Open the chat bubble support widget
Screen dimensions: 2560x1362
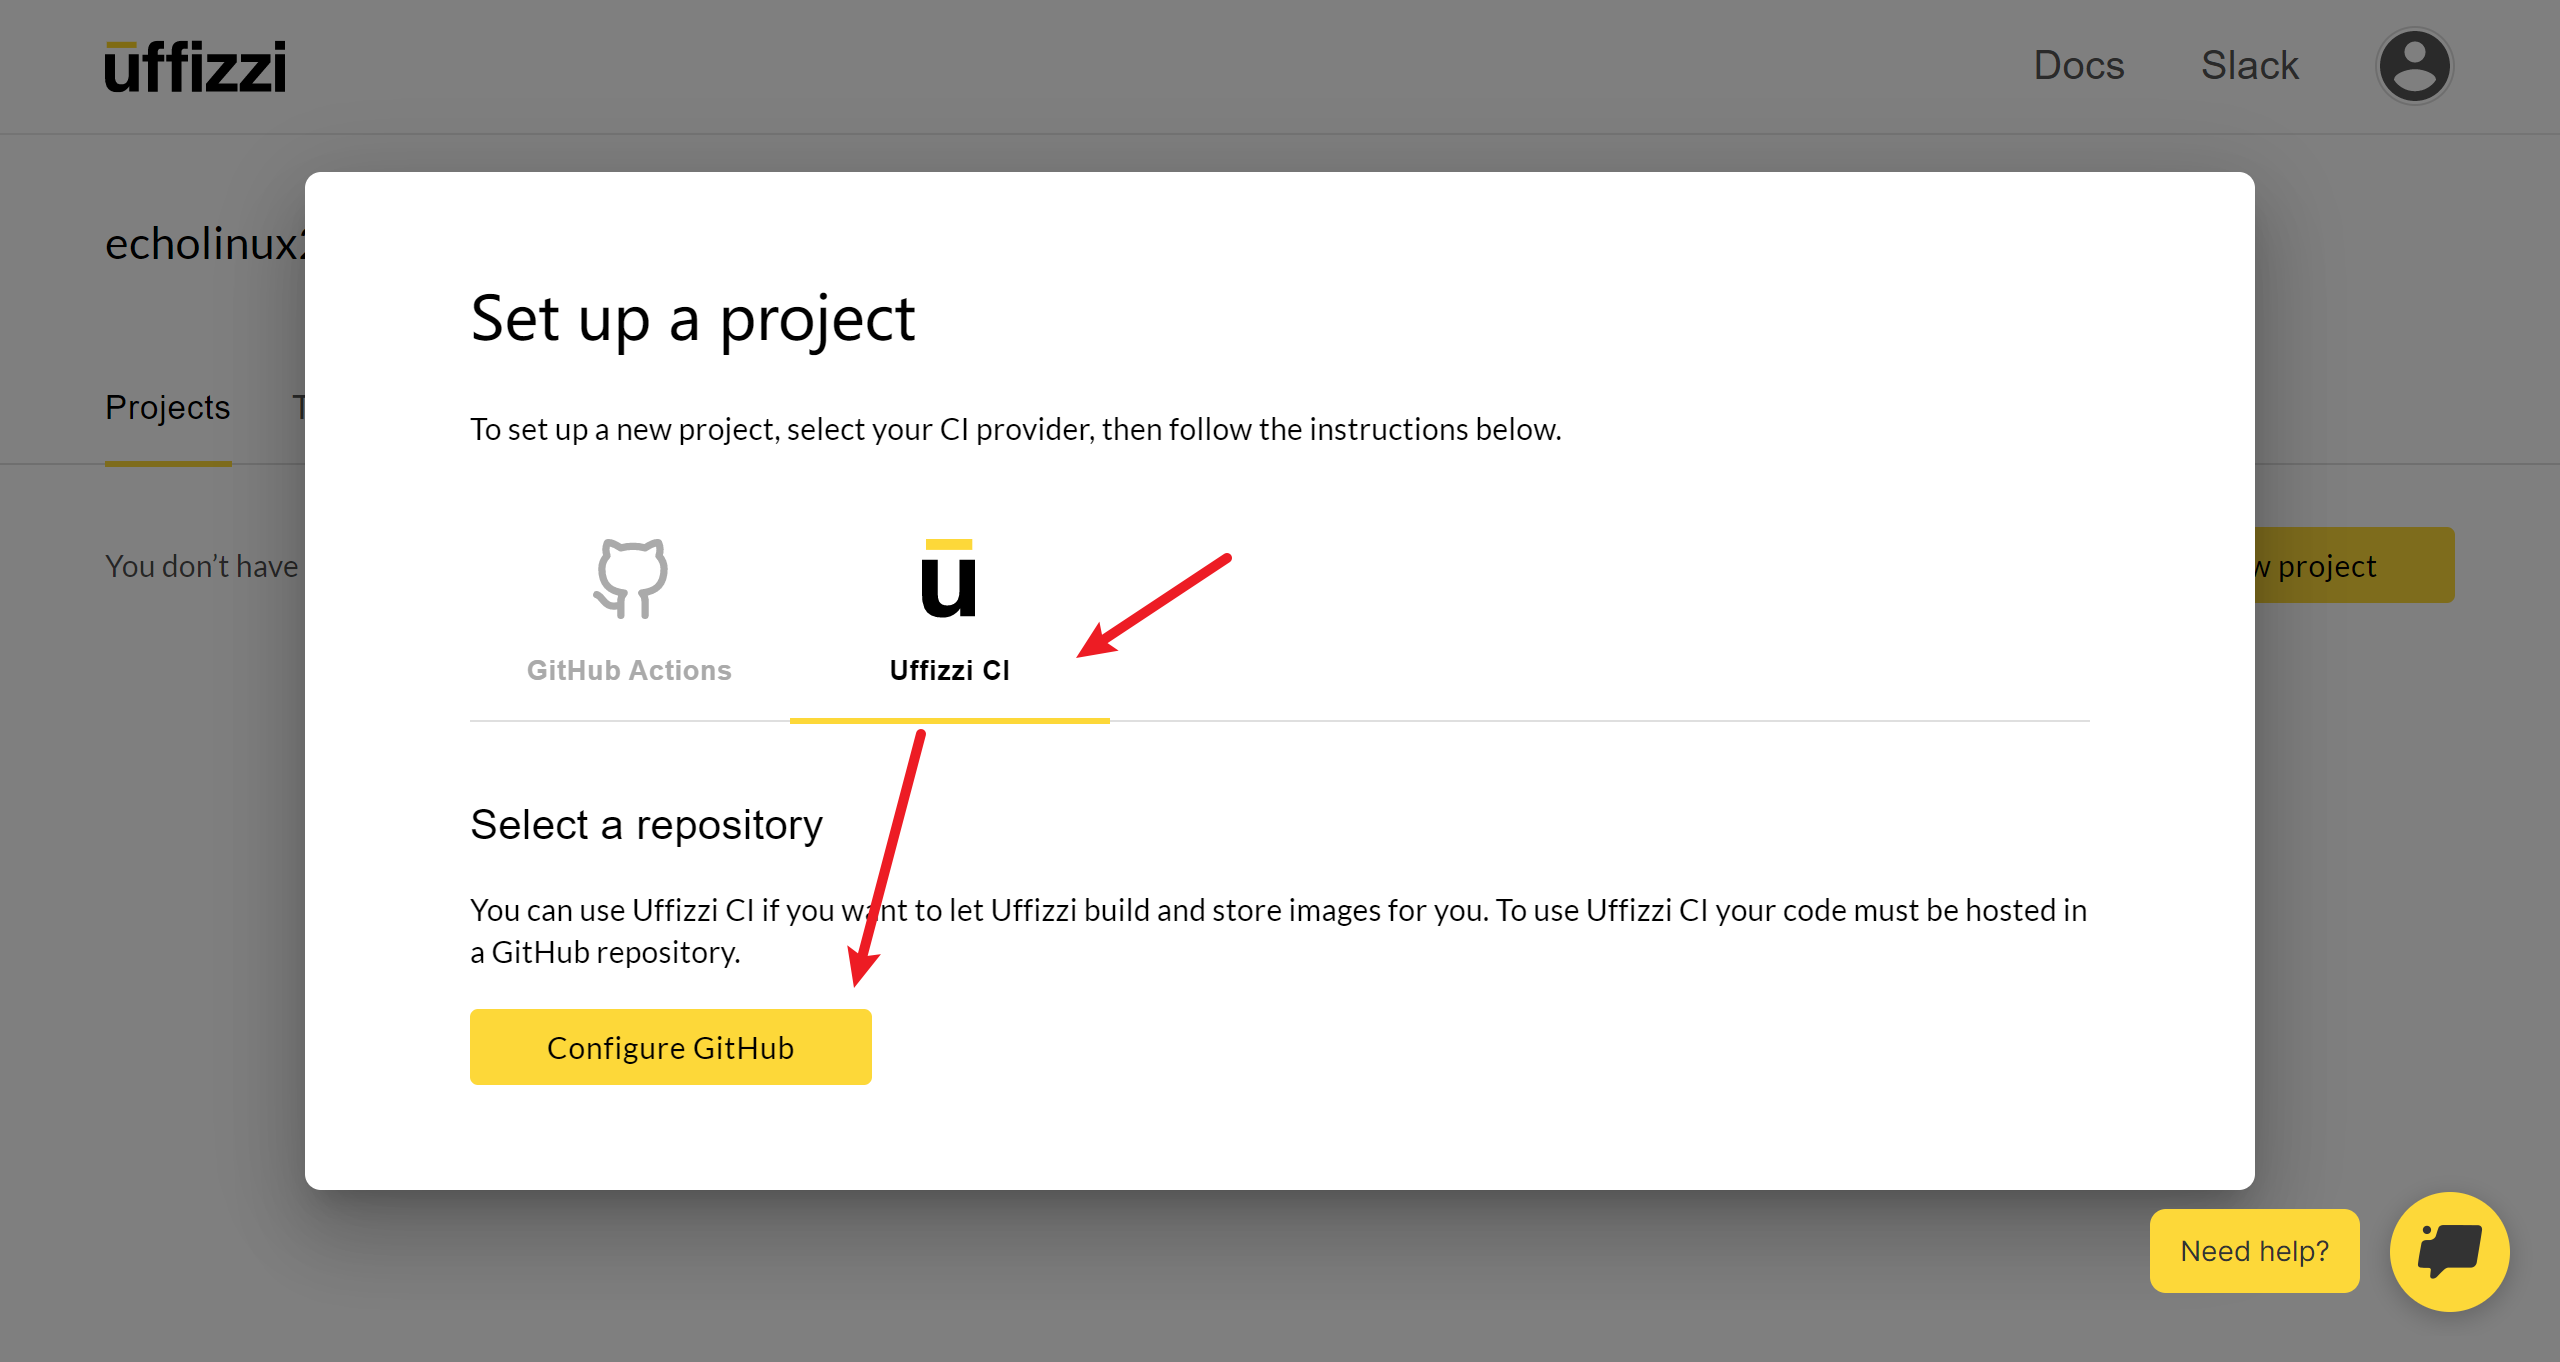click(2449, 1251)
